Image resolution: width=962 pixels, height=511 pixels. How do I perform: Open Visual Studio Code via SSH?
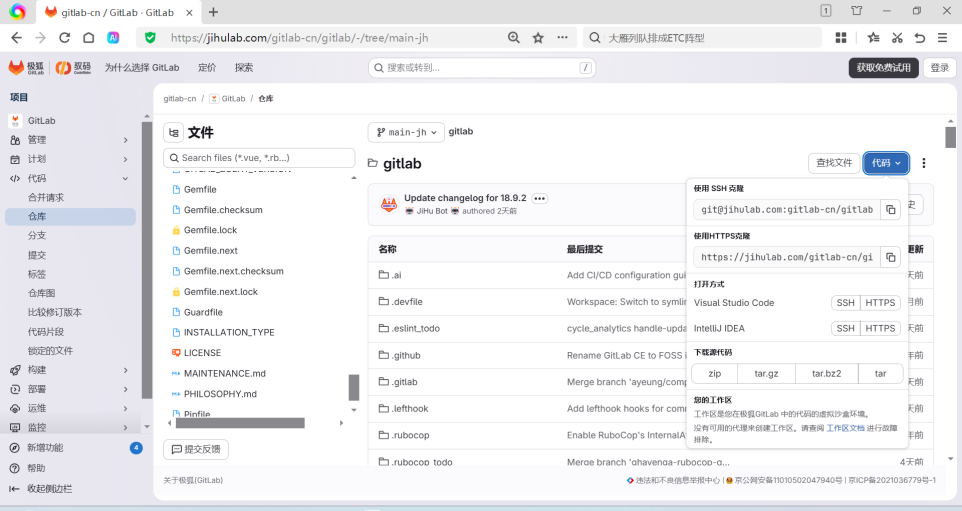(845, 302)
